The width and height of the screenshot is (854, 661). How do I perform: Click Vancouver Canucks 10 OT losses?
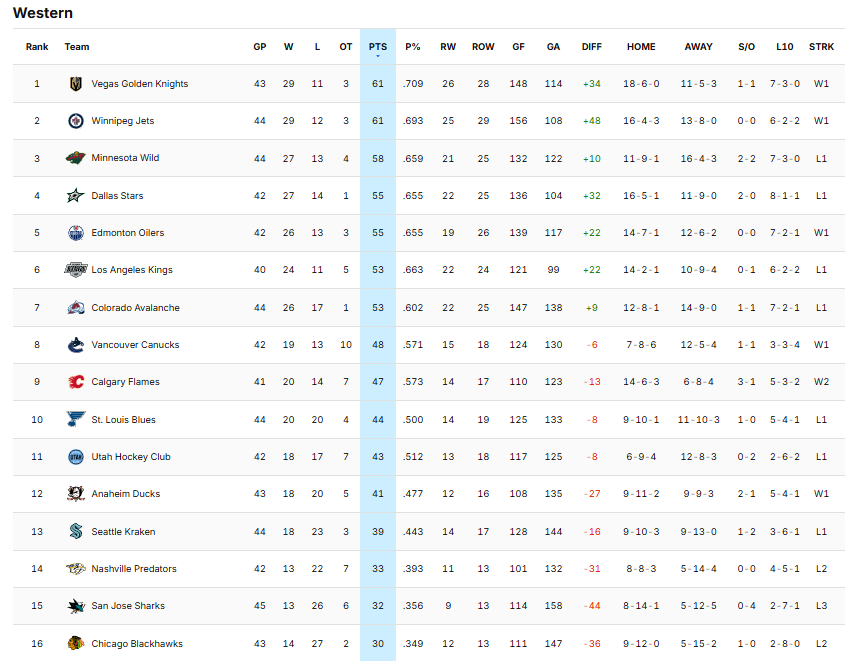pyautogui.click(x=346, y=345)
